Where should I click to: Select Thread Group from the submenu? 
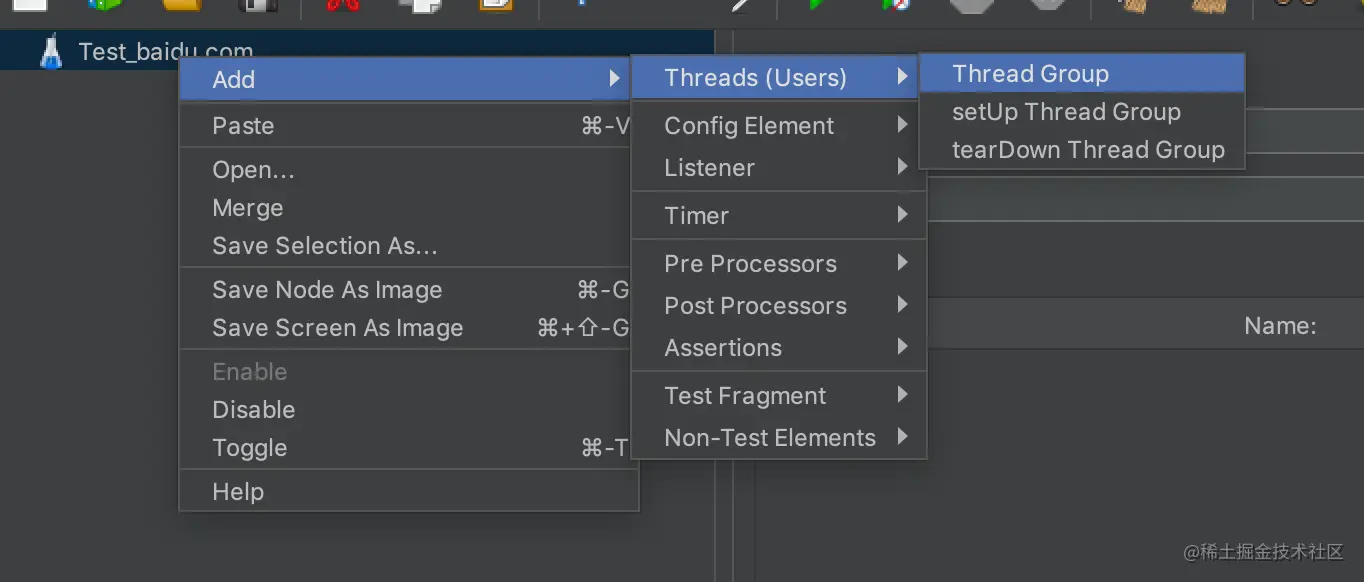point(1030,74)
